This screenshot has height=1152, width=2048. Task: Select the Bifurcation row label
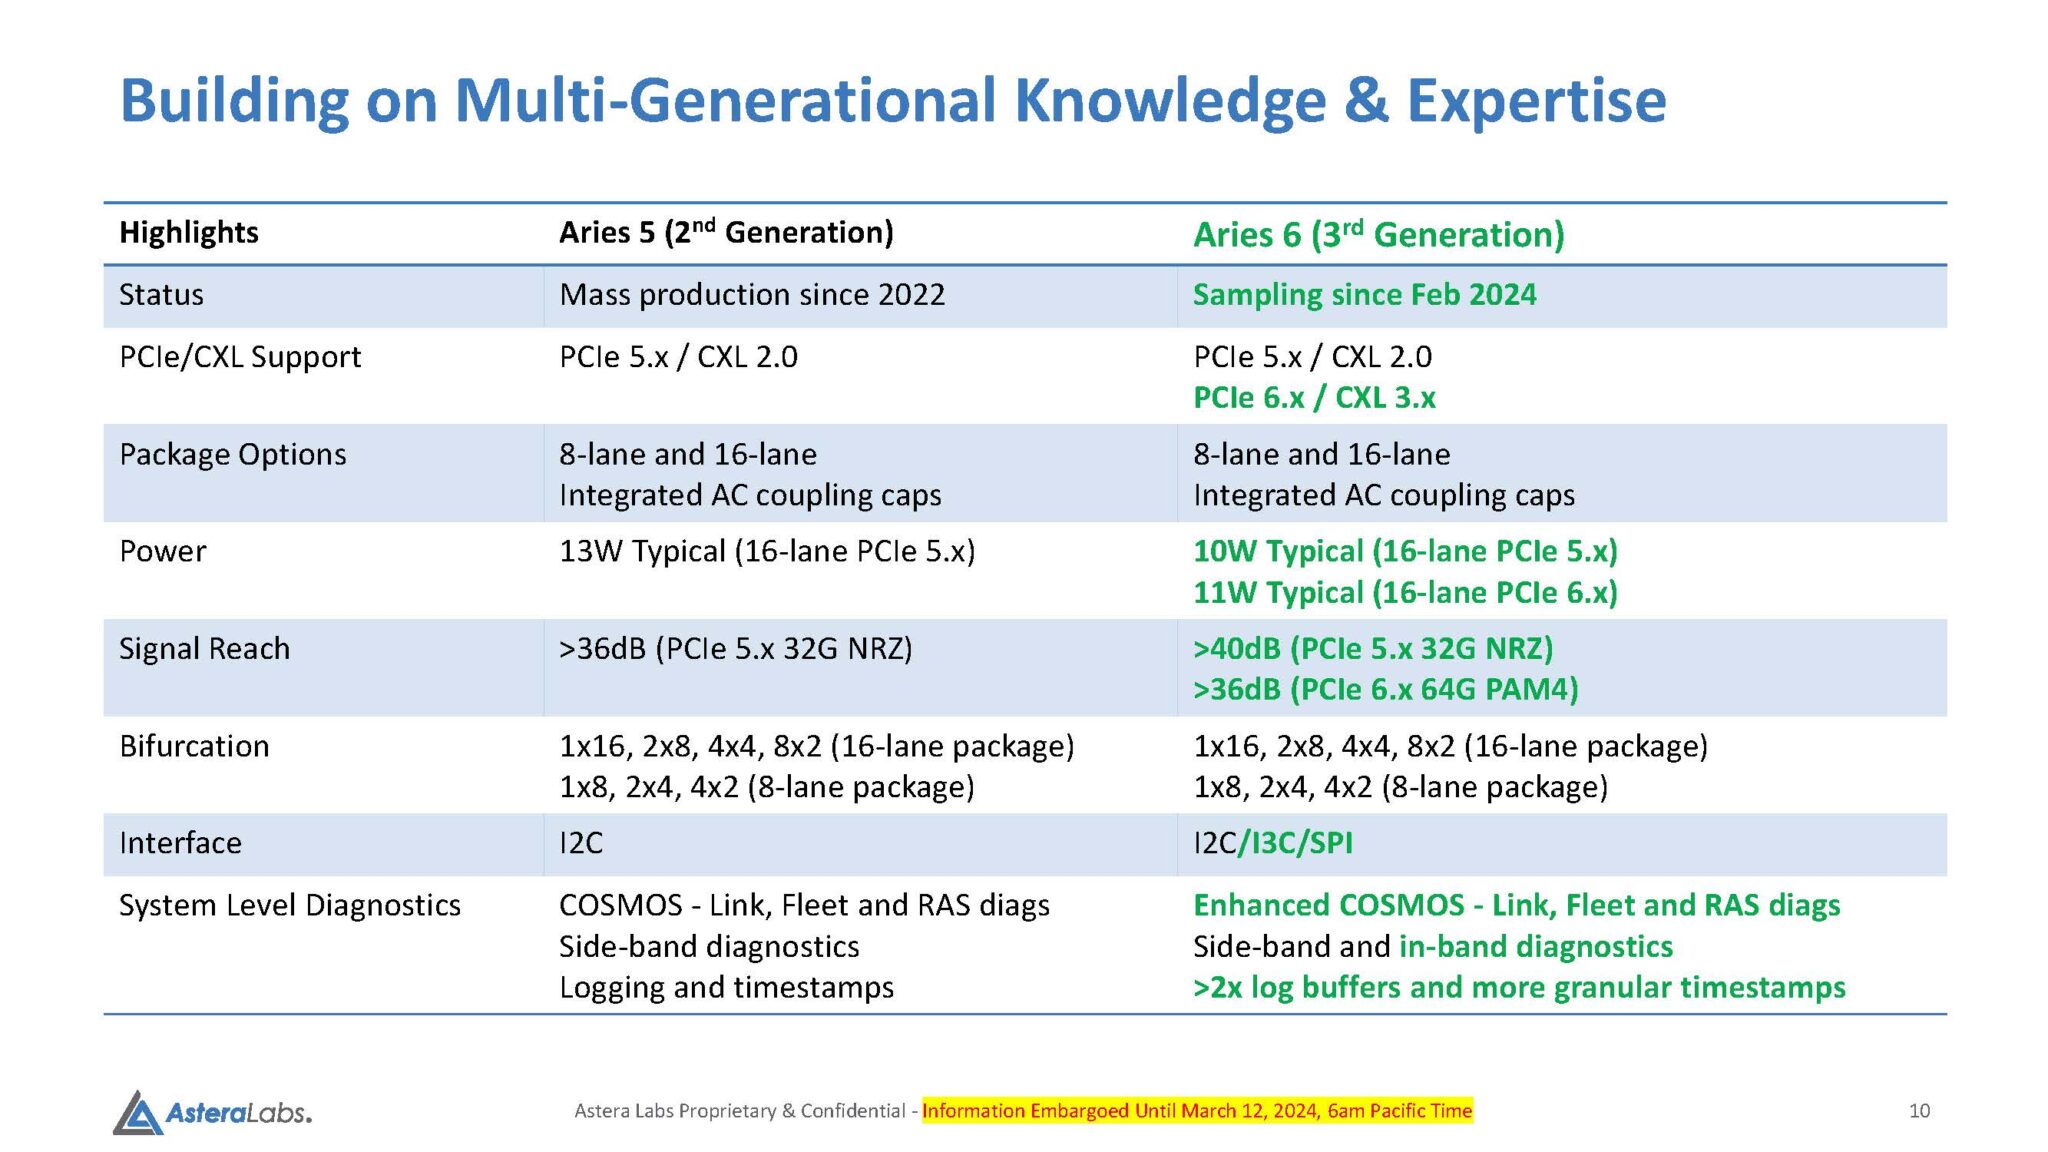194,746
